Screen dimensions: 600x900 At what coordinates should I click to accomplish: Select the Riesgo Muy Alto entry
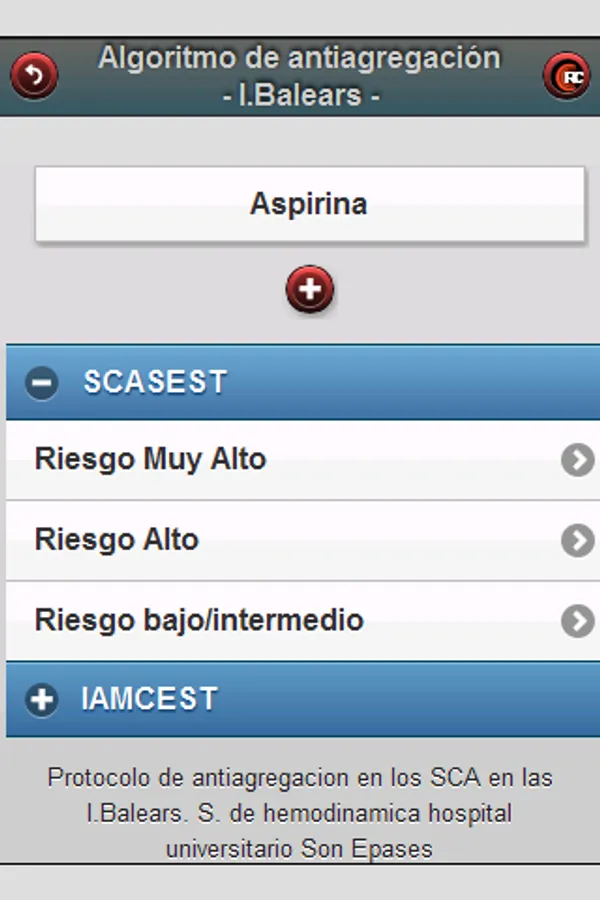(150, 460)
